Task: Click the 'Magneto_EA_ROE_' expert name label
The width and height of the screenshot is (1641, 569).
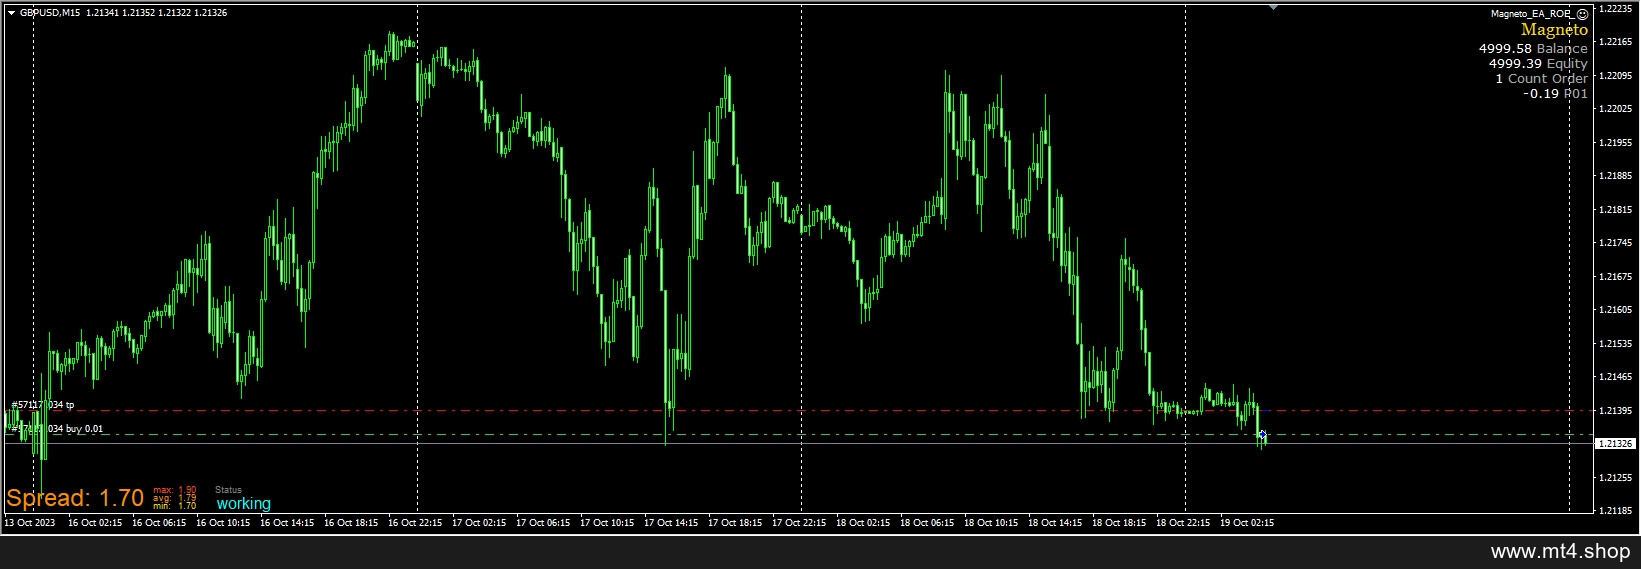Action: point(1532,14)
